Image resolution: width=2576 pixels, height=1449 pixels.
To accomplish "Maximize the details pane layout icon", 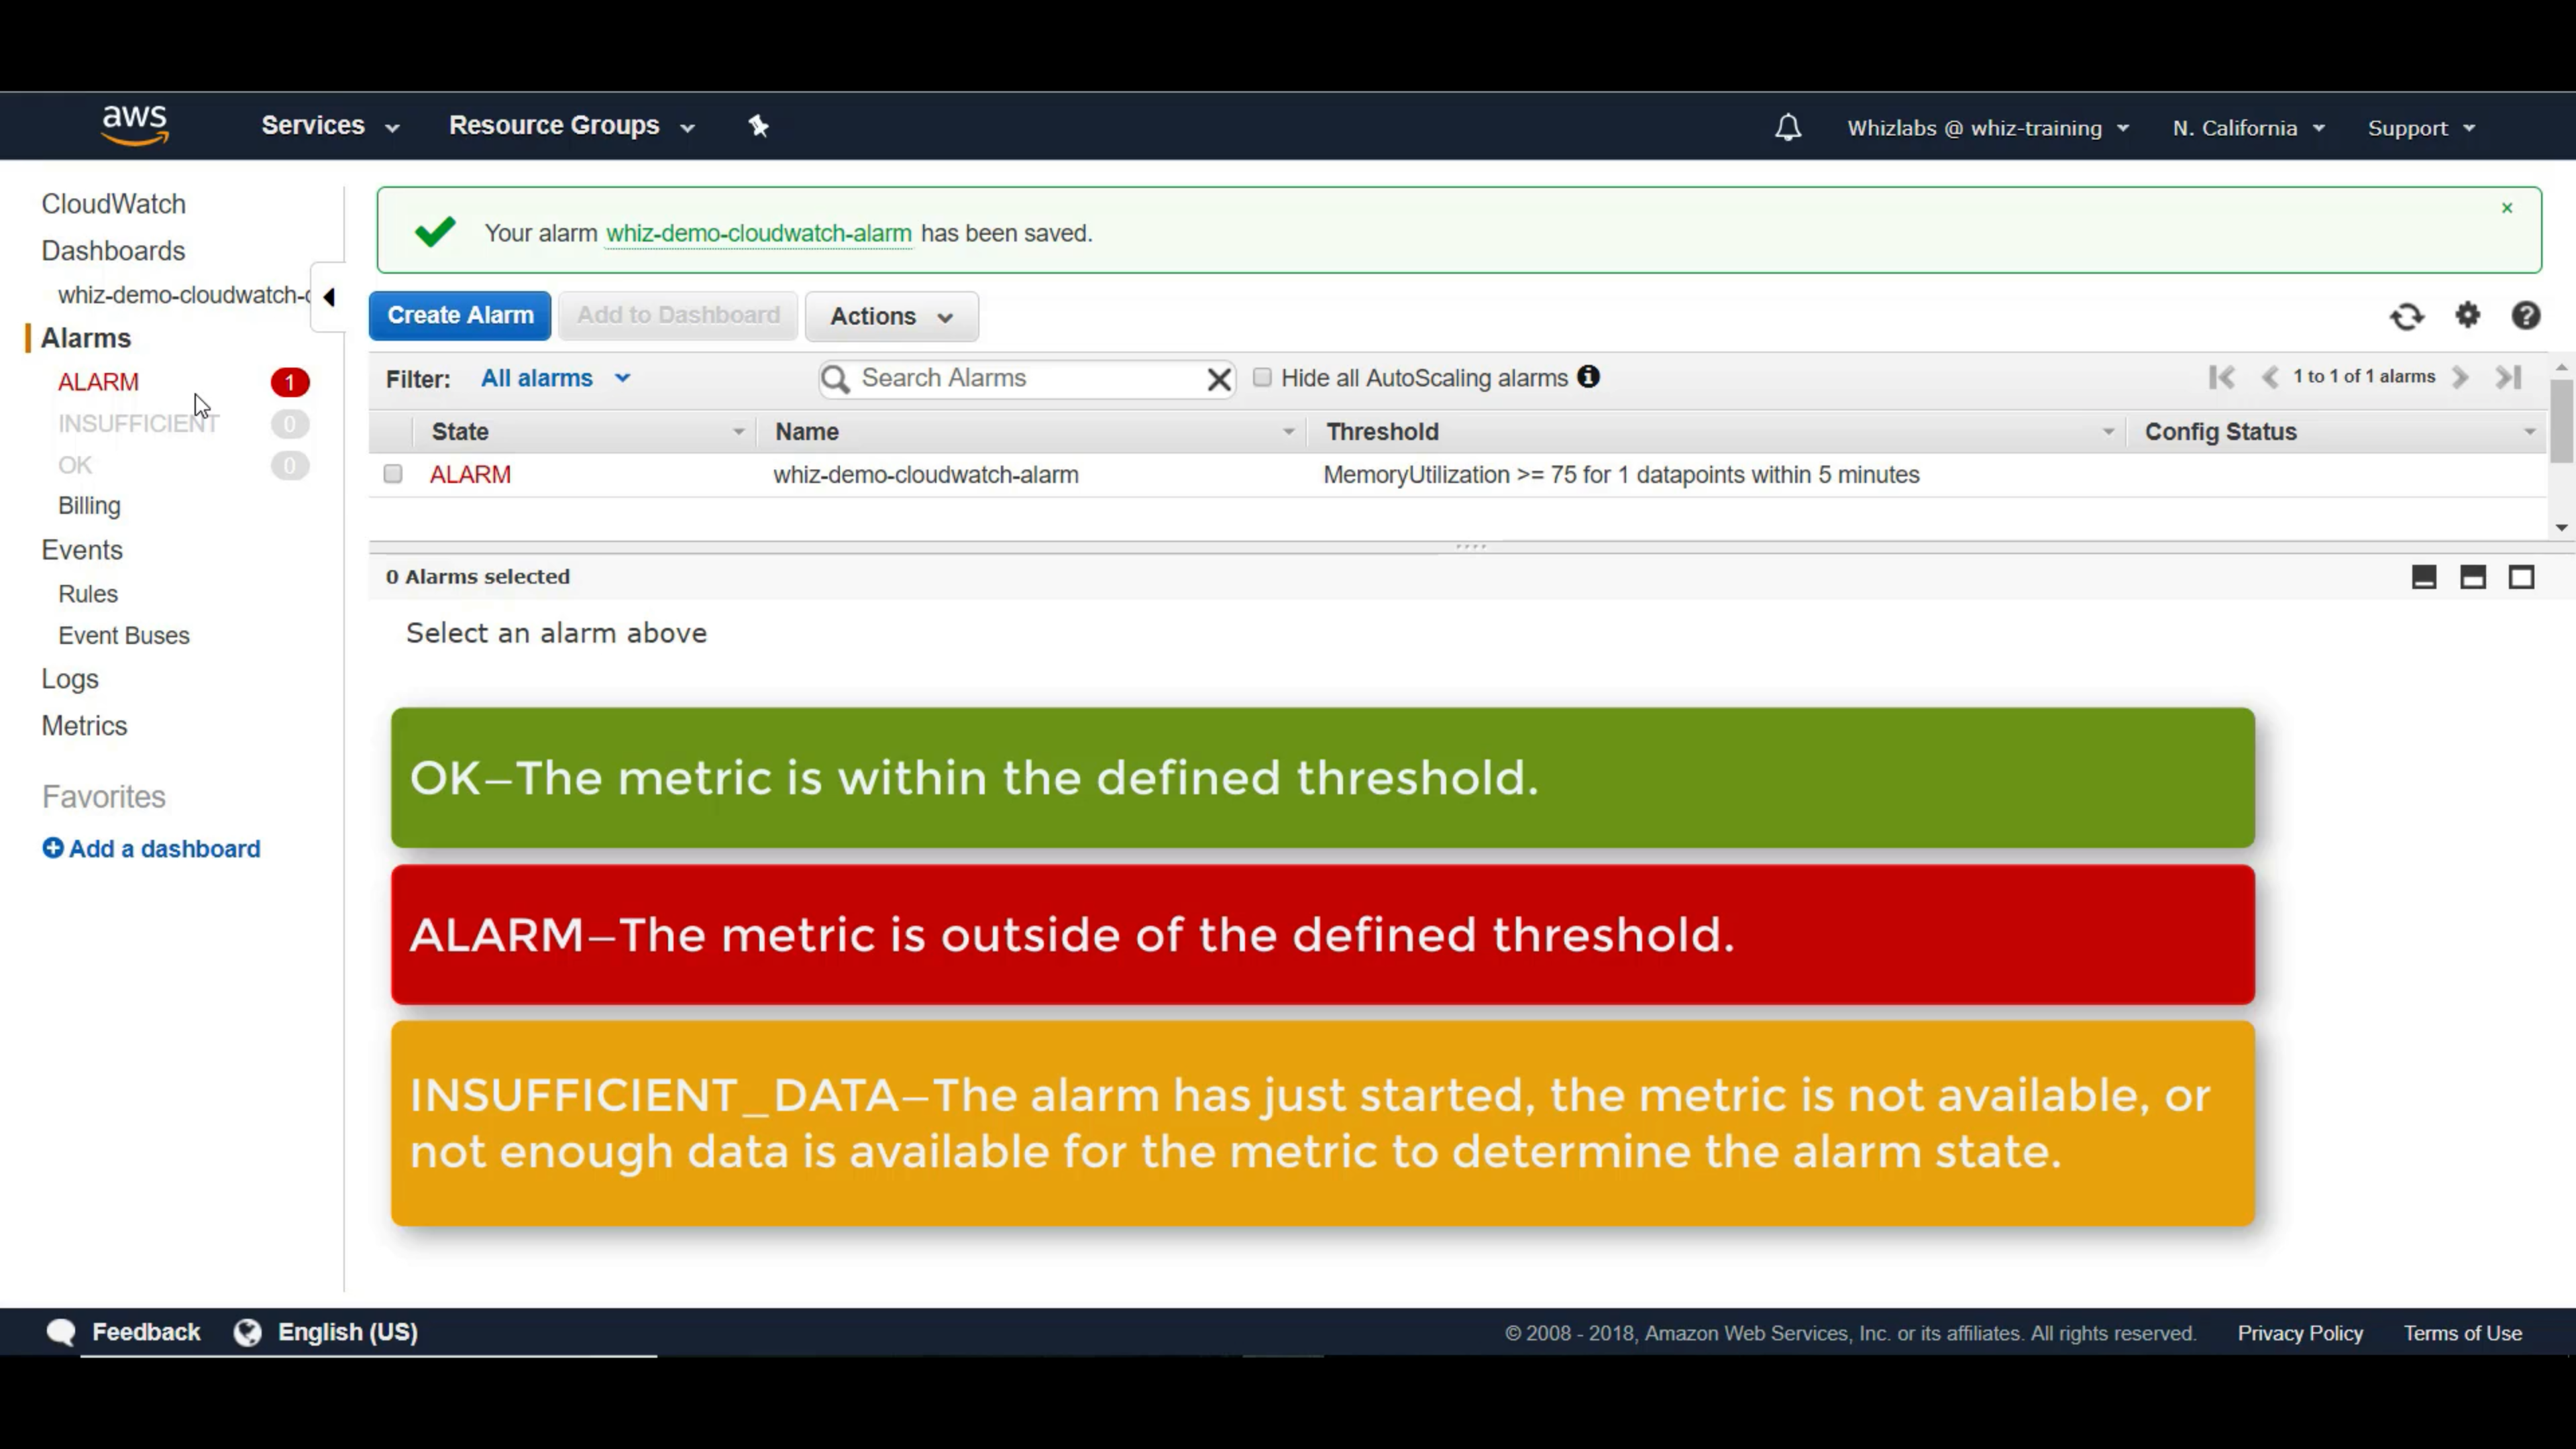I will point(2521,577).
